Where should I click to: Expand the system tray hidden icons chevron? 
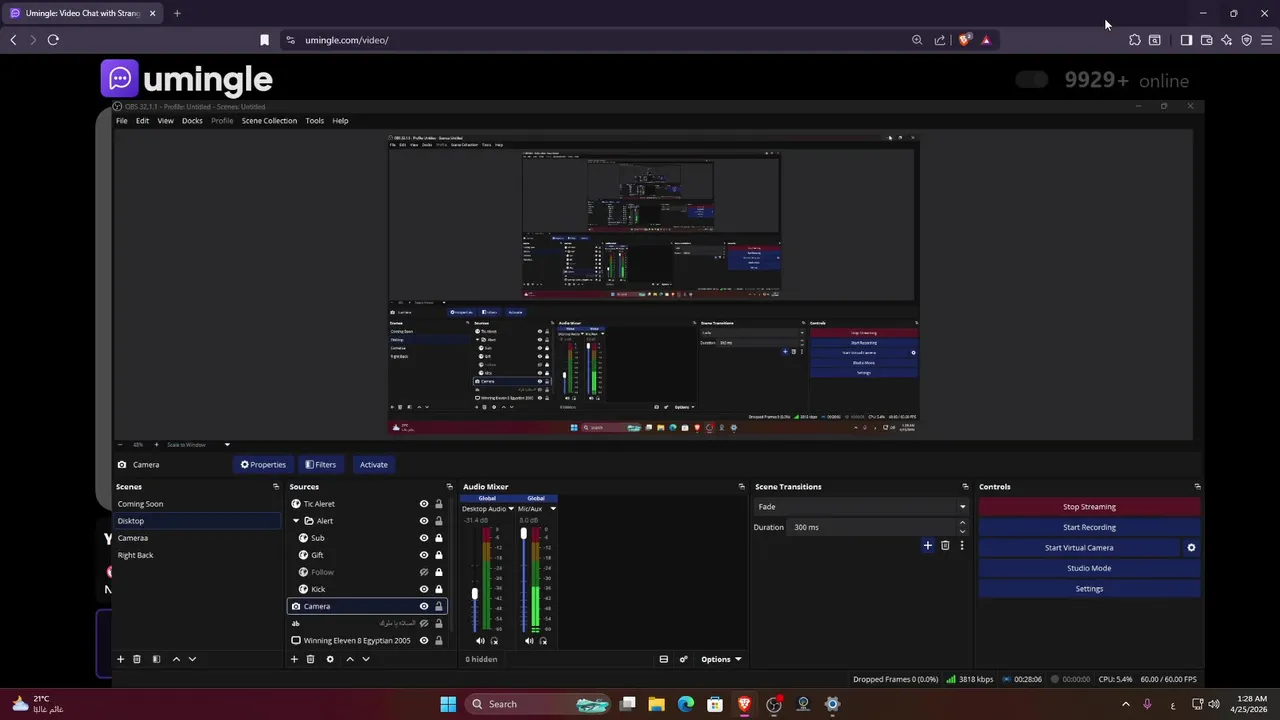(1125, 704)
